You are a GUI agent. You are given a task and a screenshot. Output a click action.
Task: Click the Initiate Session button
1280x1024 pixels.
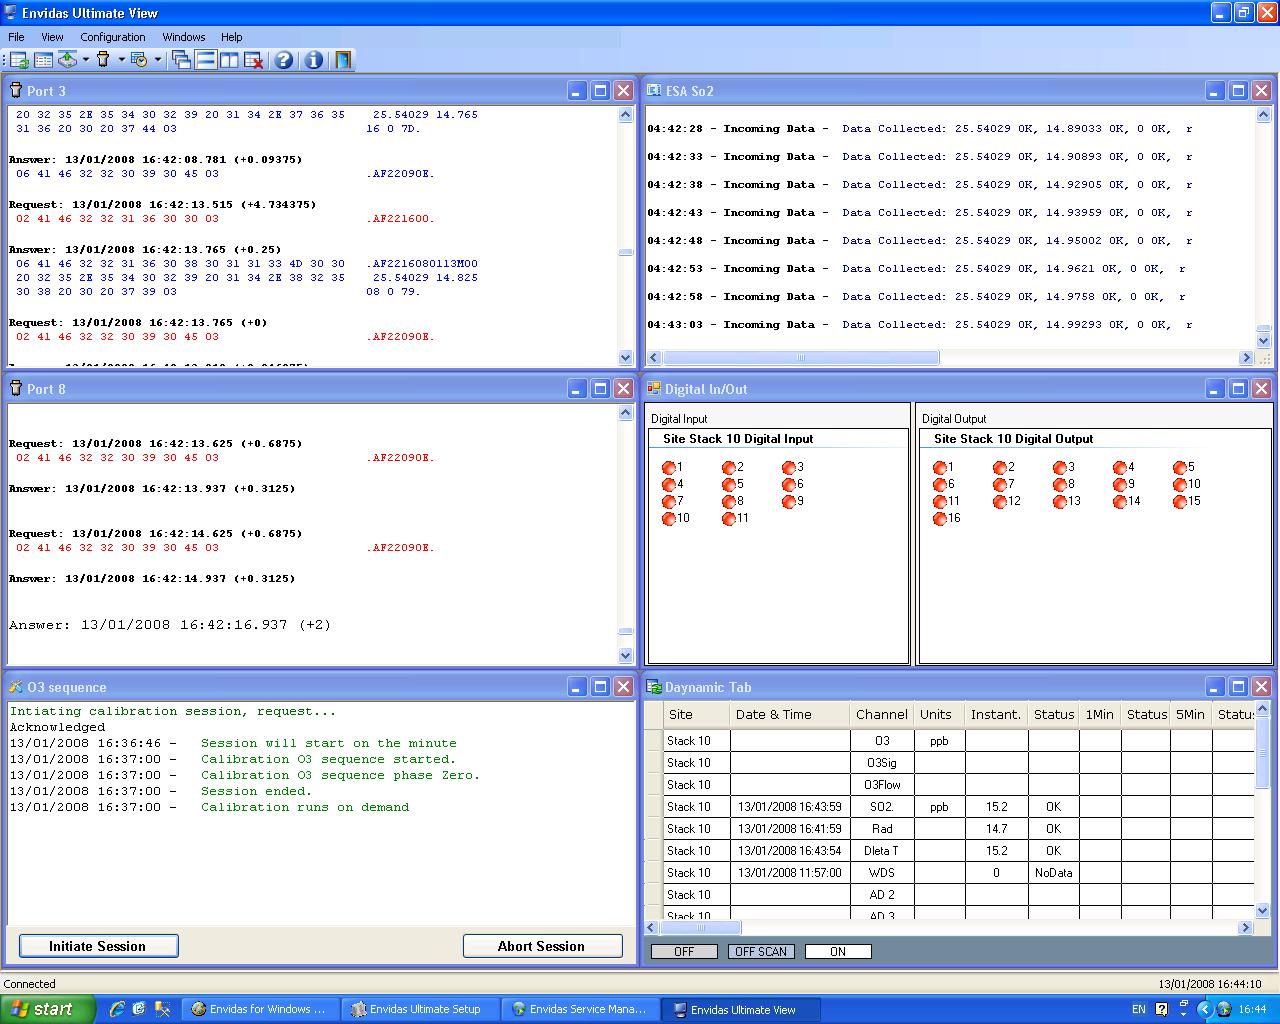click(x=98, y=945)
